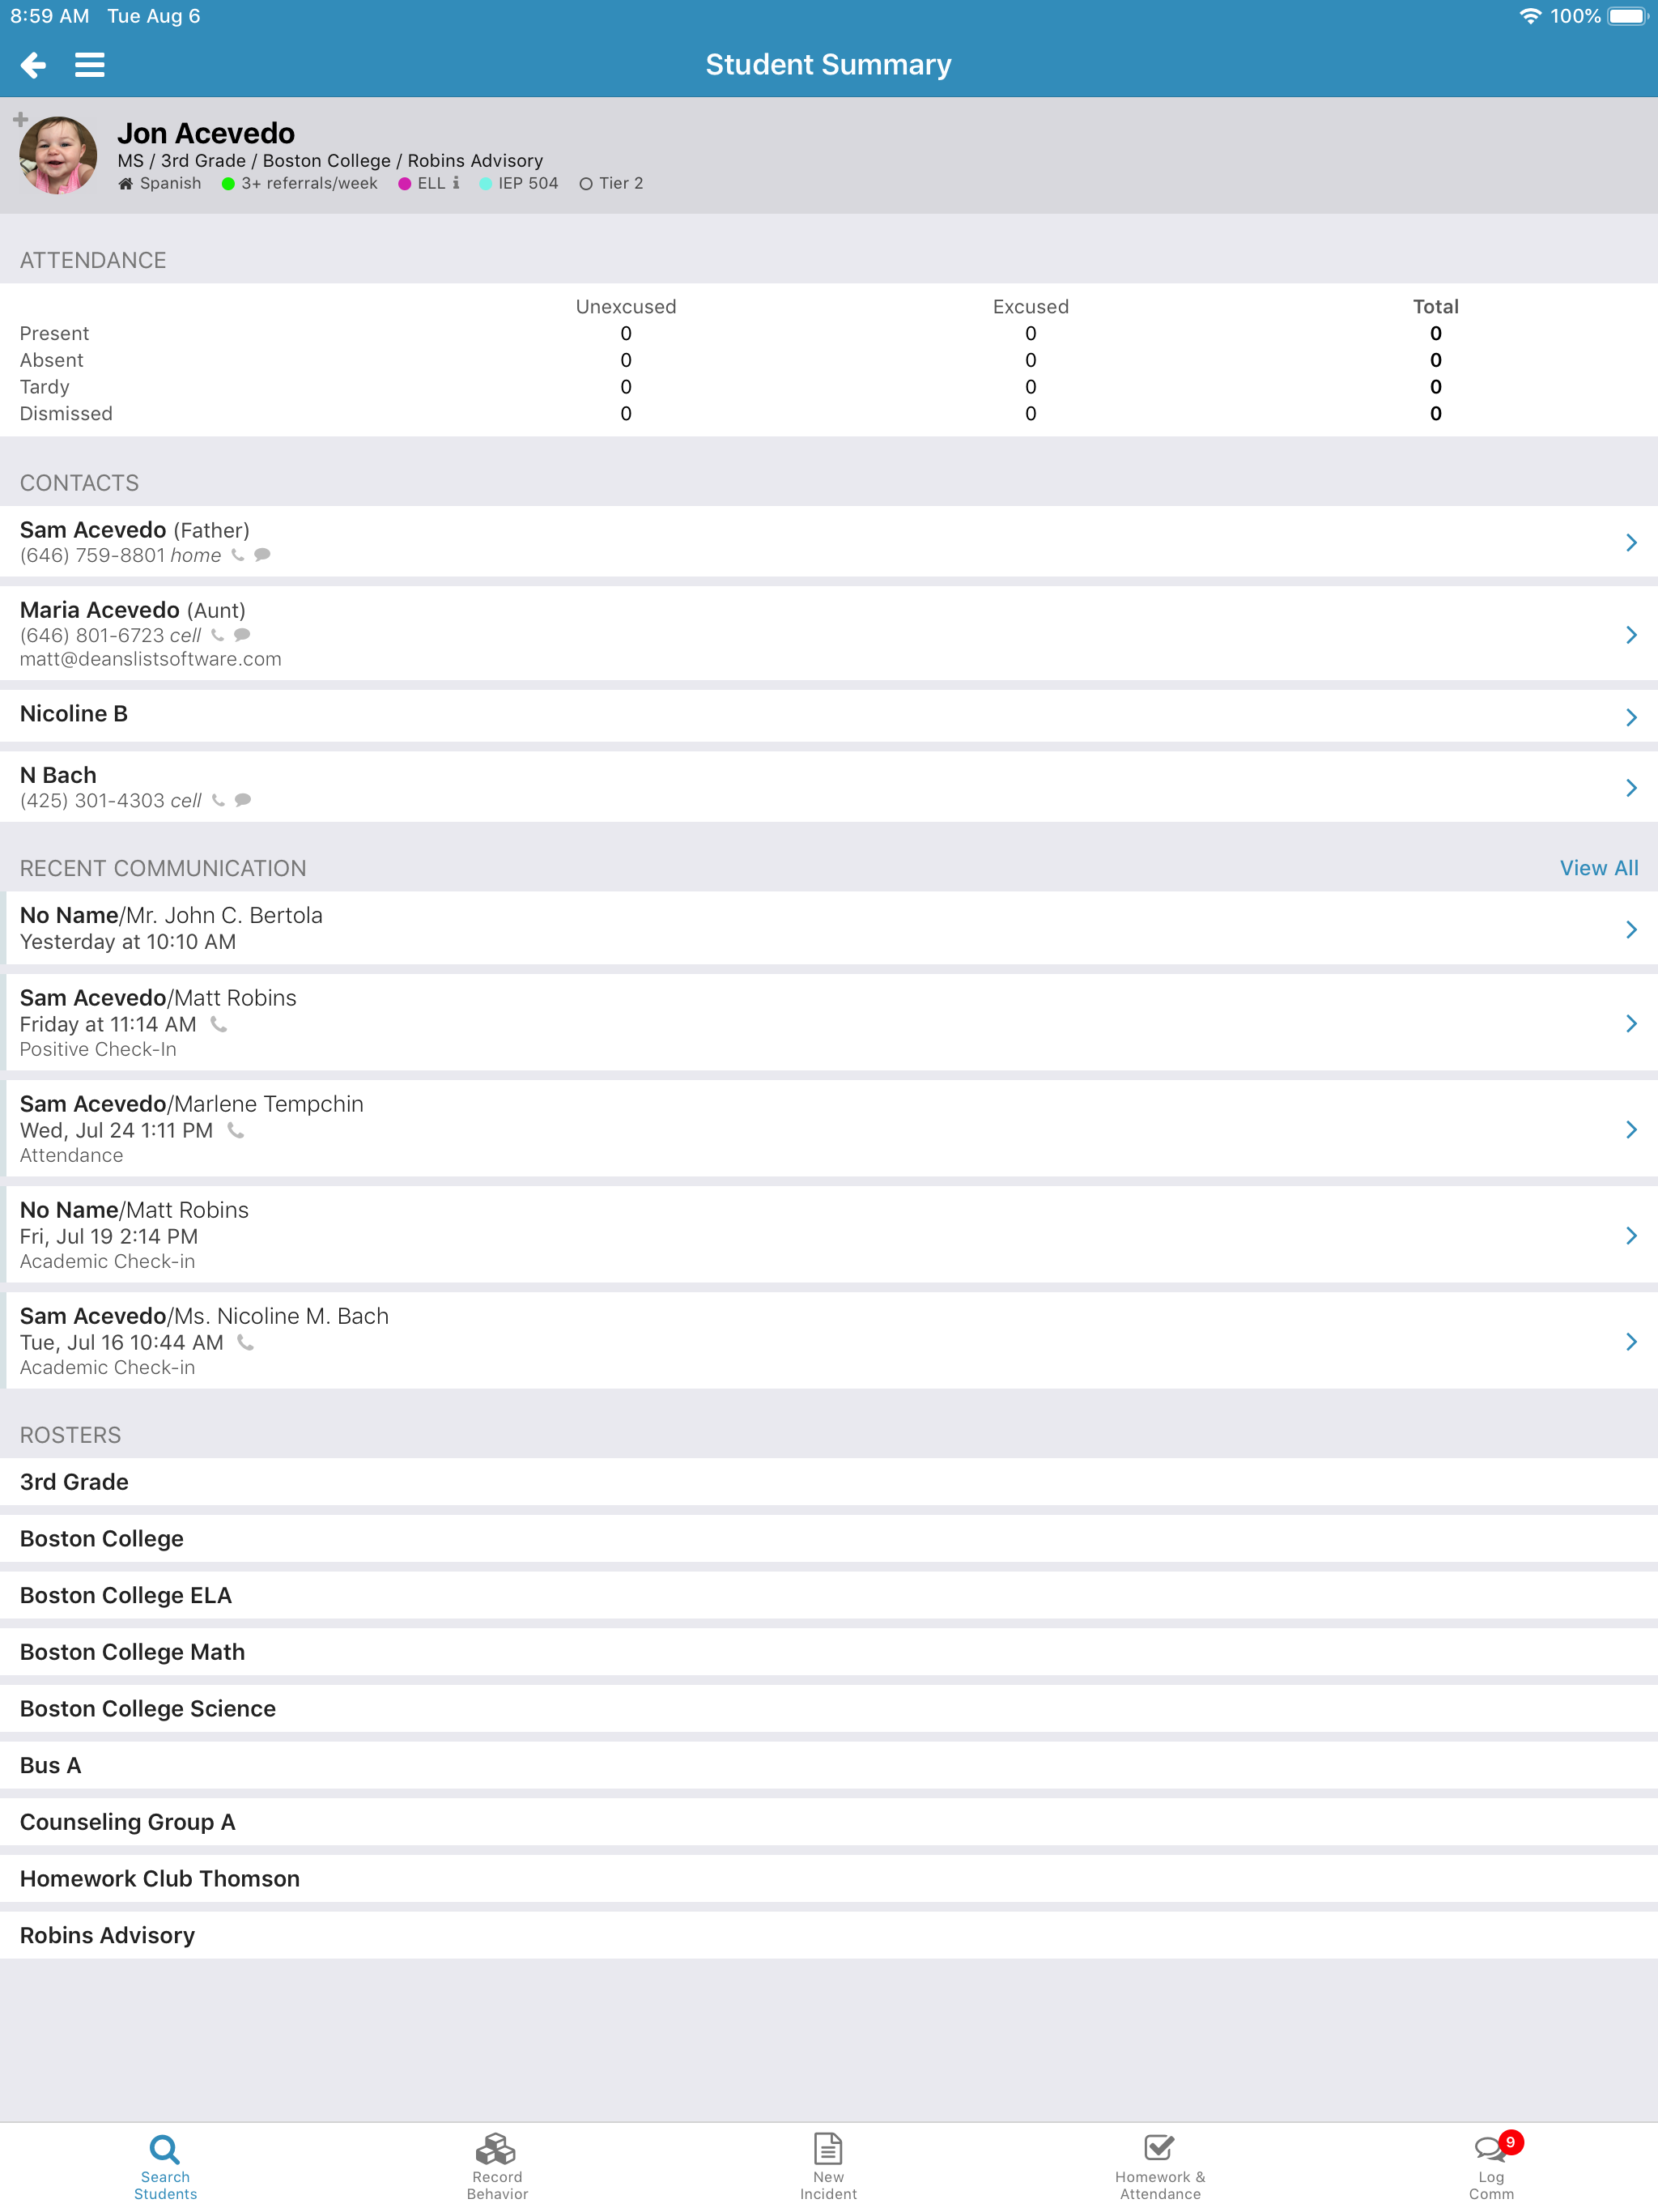
Task: Tap the back arrow icon
Action: (x=33, y=65)
